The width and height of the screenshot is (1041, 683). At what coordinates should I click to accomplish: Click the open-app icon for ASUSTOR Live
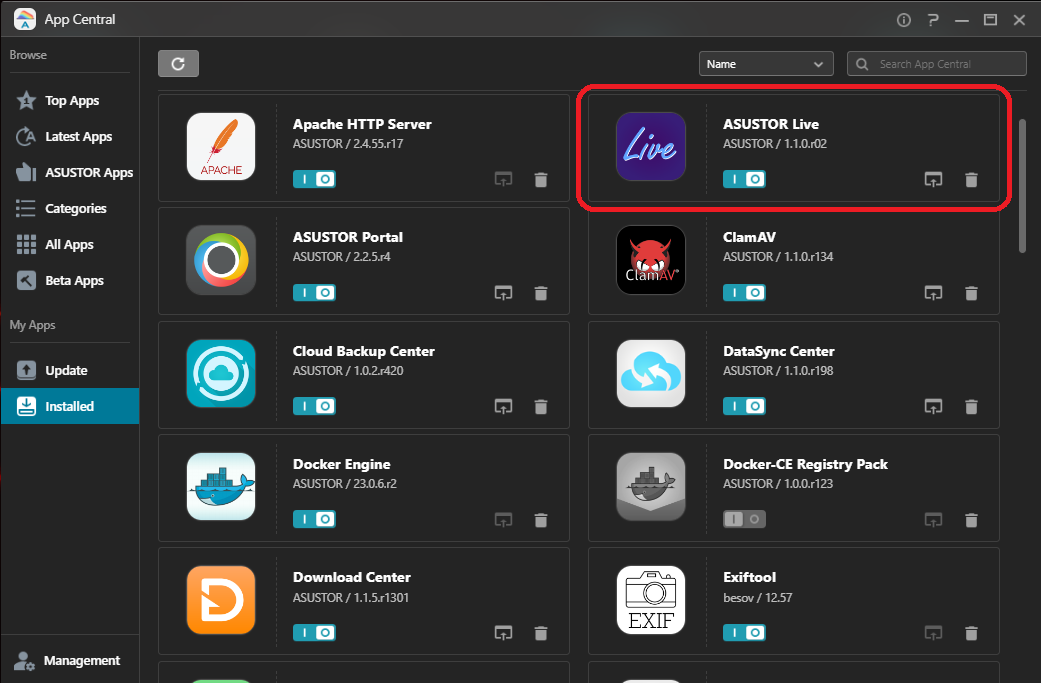point(933,179)
